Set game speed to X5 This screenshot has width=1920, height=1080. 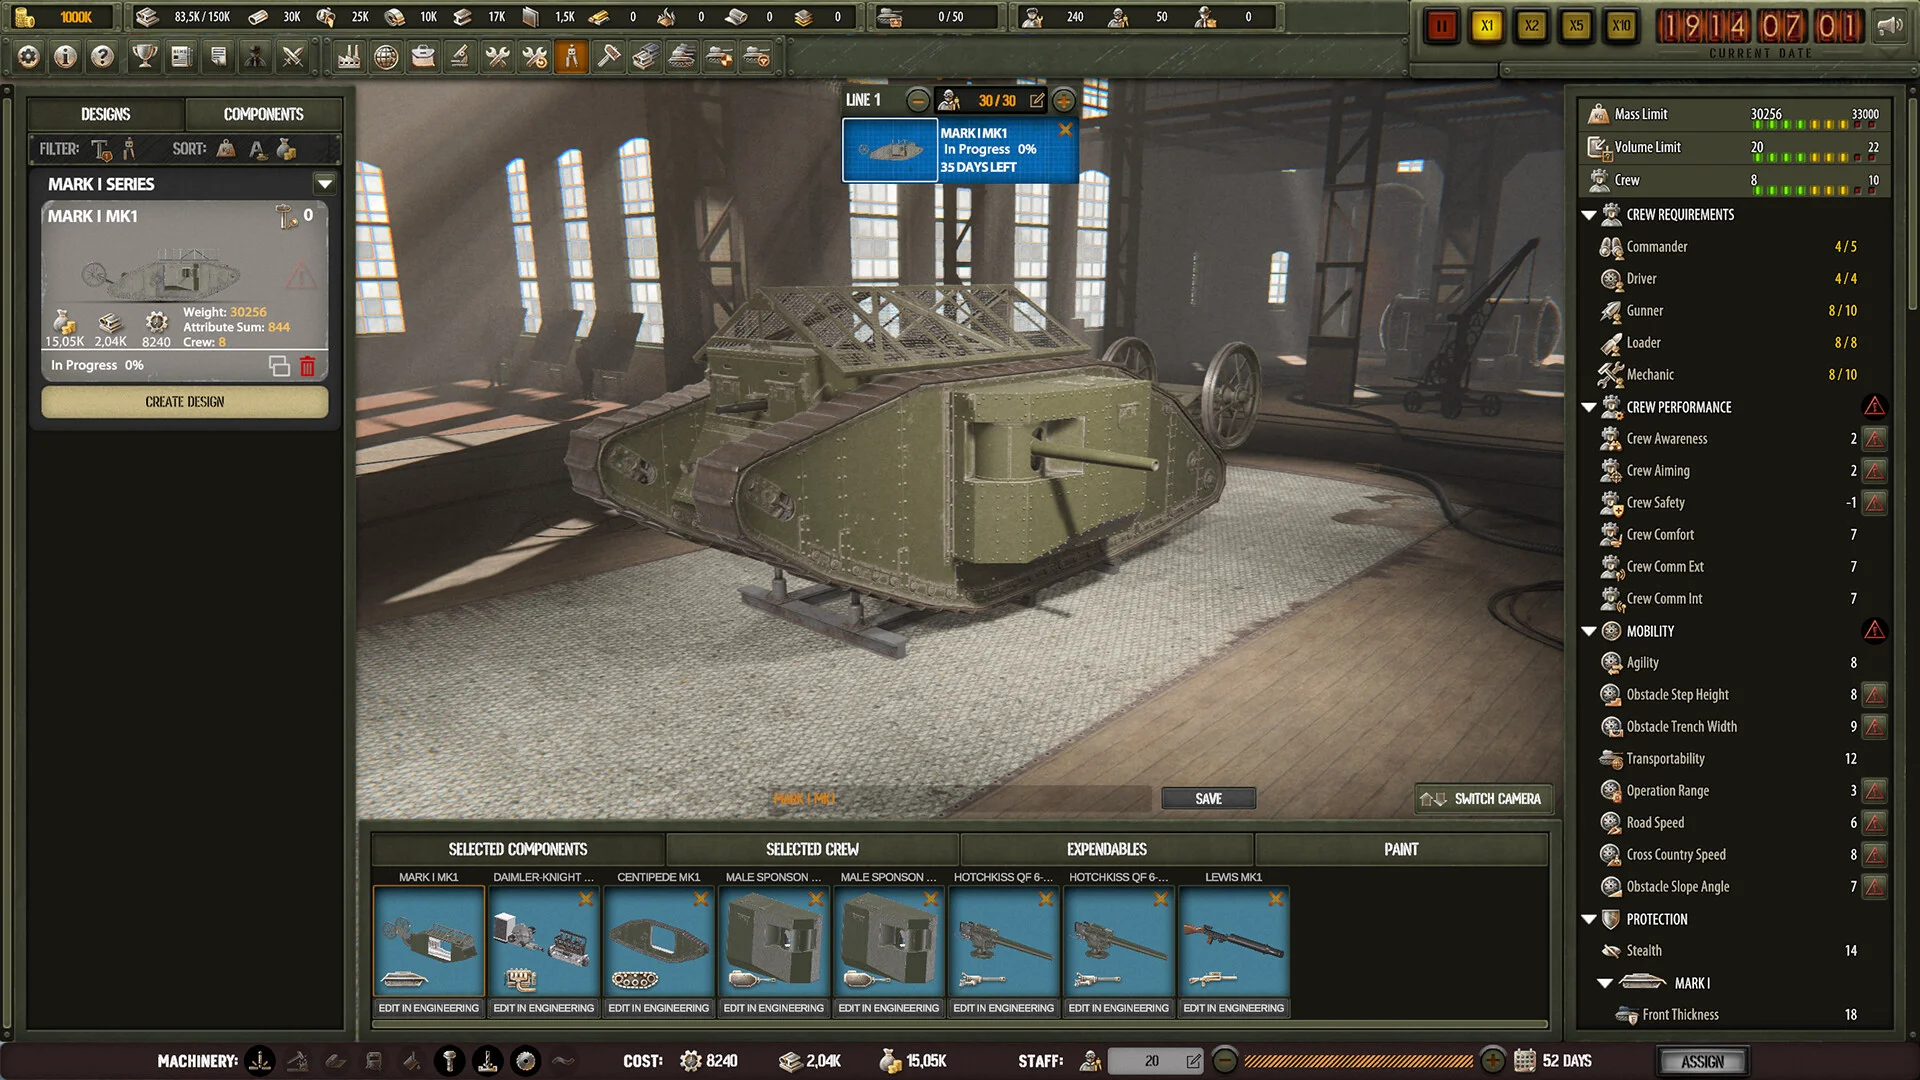1577,27
